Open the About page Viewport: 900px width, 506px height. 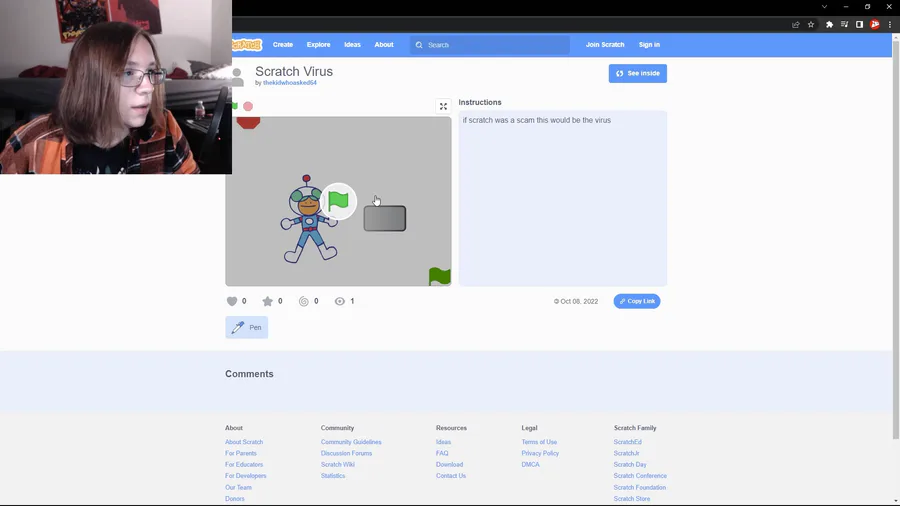point(384,45)
